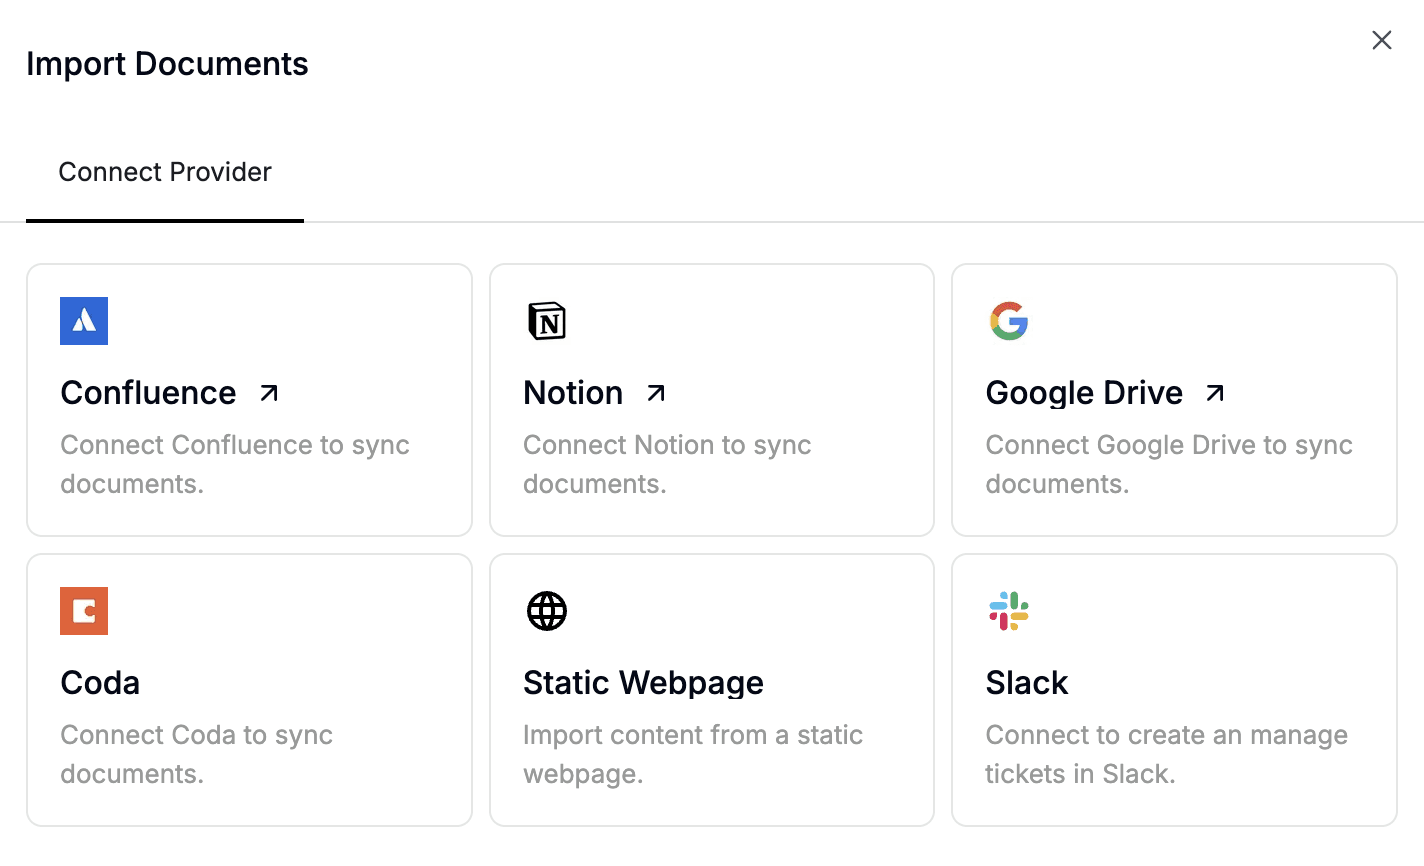This screenshot has height=866, width=1424.
Task: Switch to the Connect Provider tab
Action: [x=165, y=172]
